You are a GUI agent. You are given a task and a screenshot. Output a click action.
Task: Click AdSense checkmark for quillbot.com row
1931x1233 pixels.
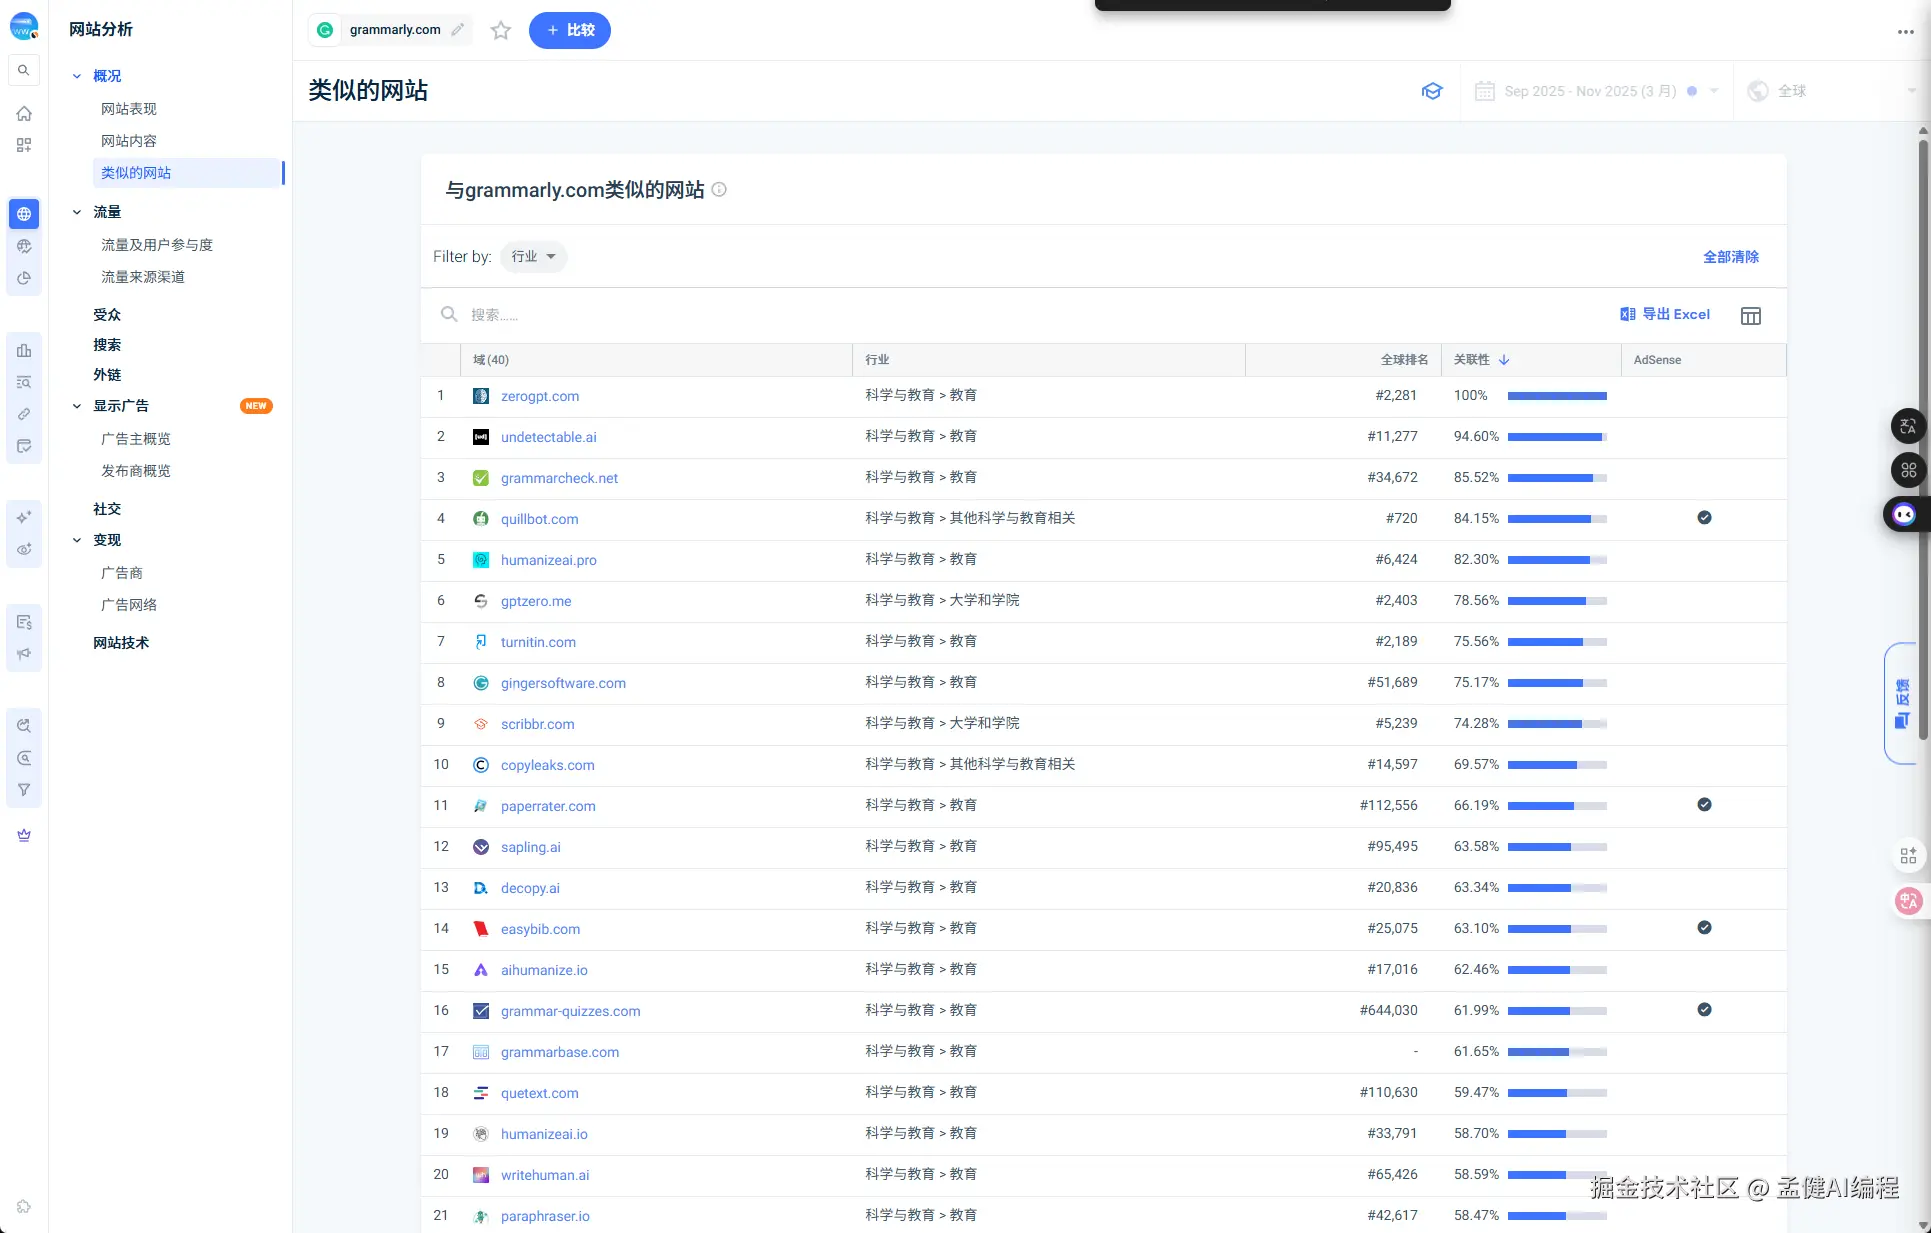click(1704, 518)
